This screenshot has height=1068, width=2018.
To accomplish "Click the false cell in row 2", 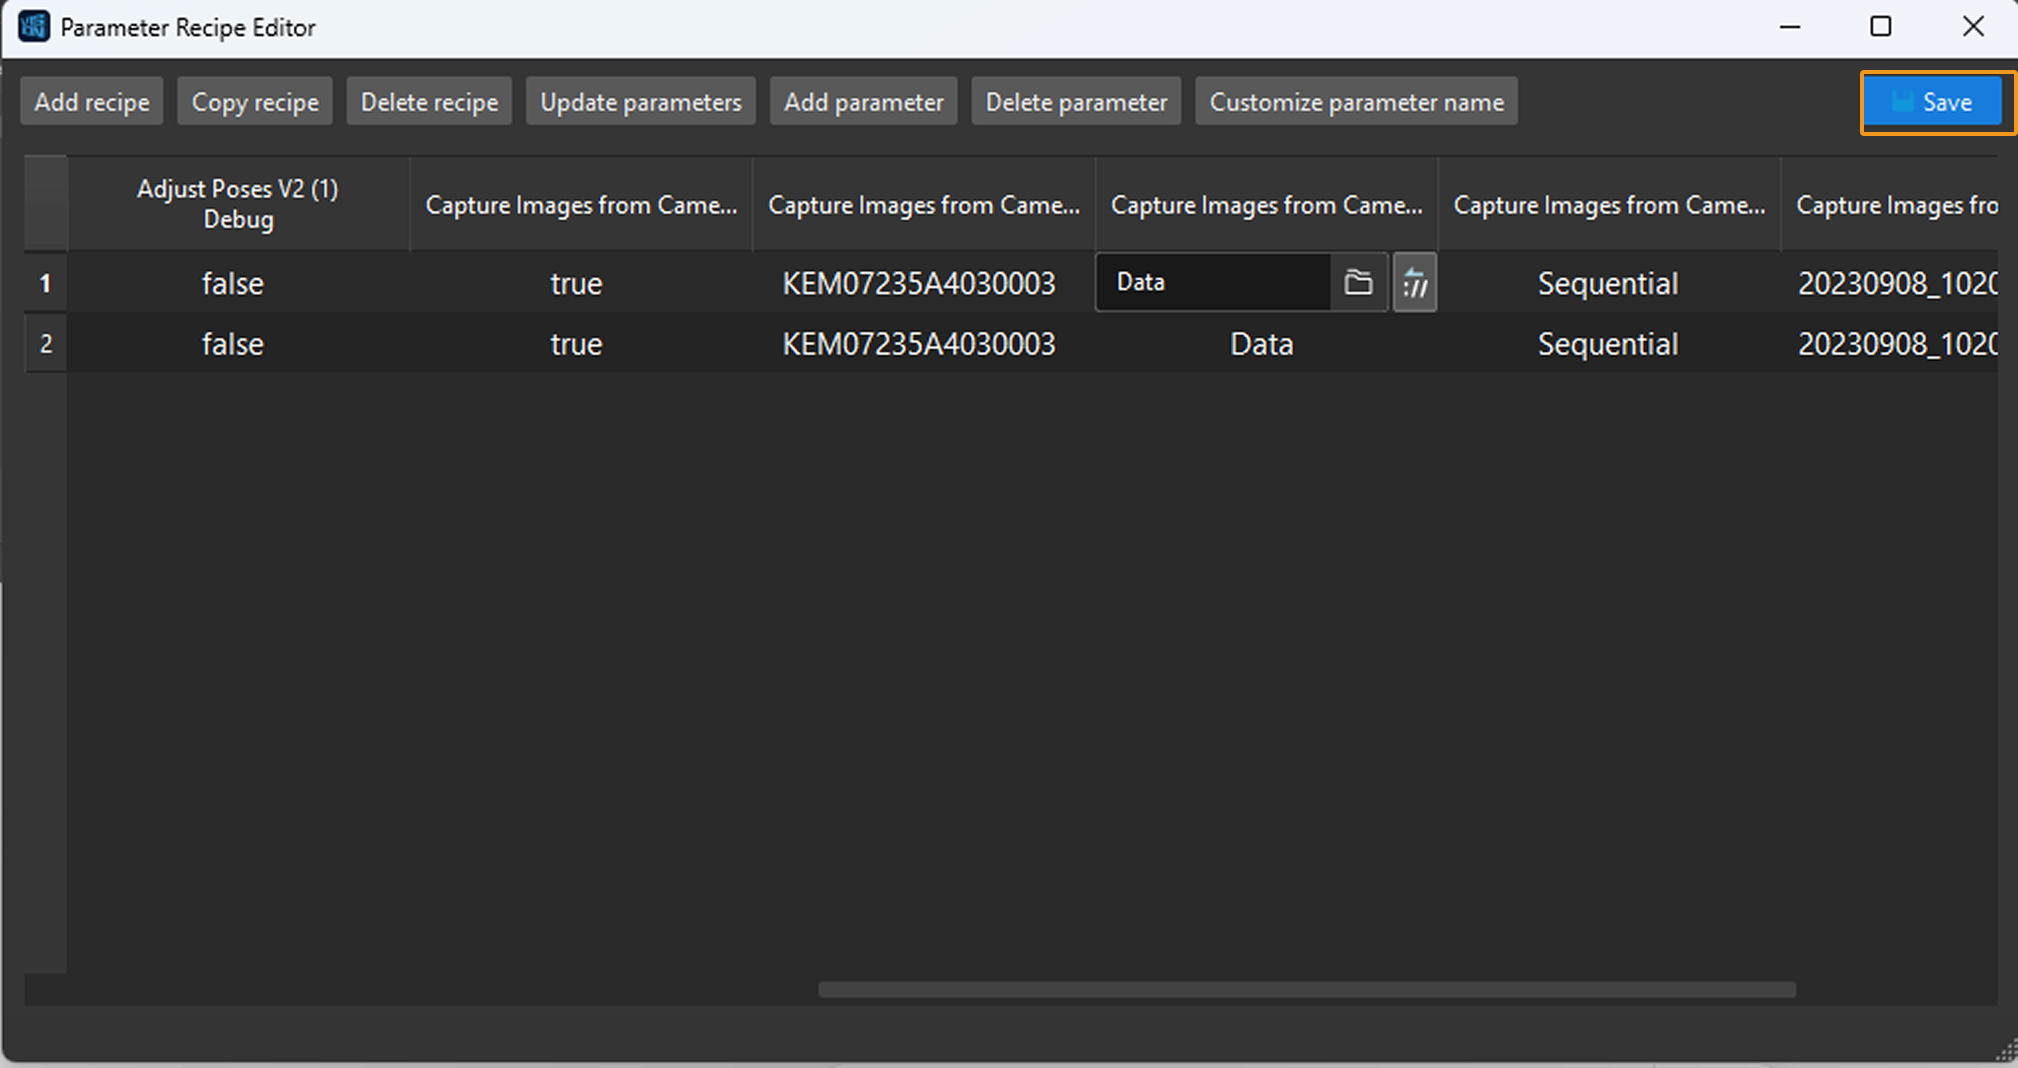I will coord(233,344).
